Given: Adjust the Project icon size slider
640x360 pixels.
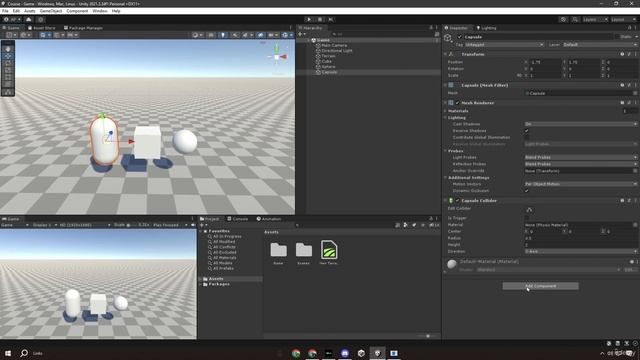Looking at the screenshot, I should [x=427, y=336].
